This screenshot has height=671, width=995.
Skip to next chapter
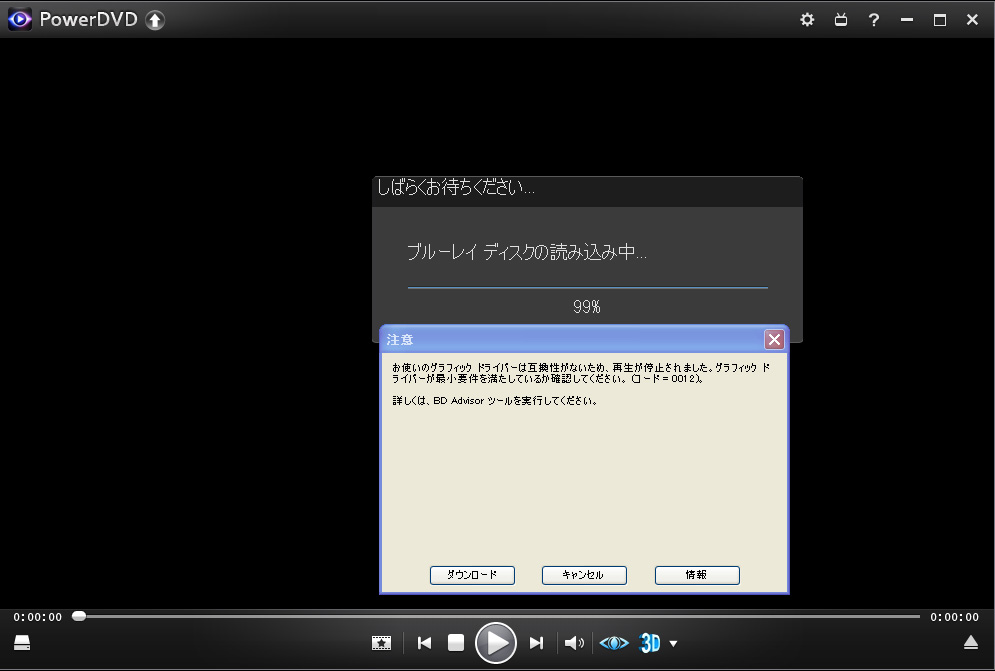pos(536,643)
